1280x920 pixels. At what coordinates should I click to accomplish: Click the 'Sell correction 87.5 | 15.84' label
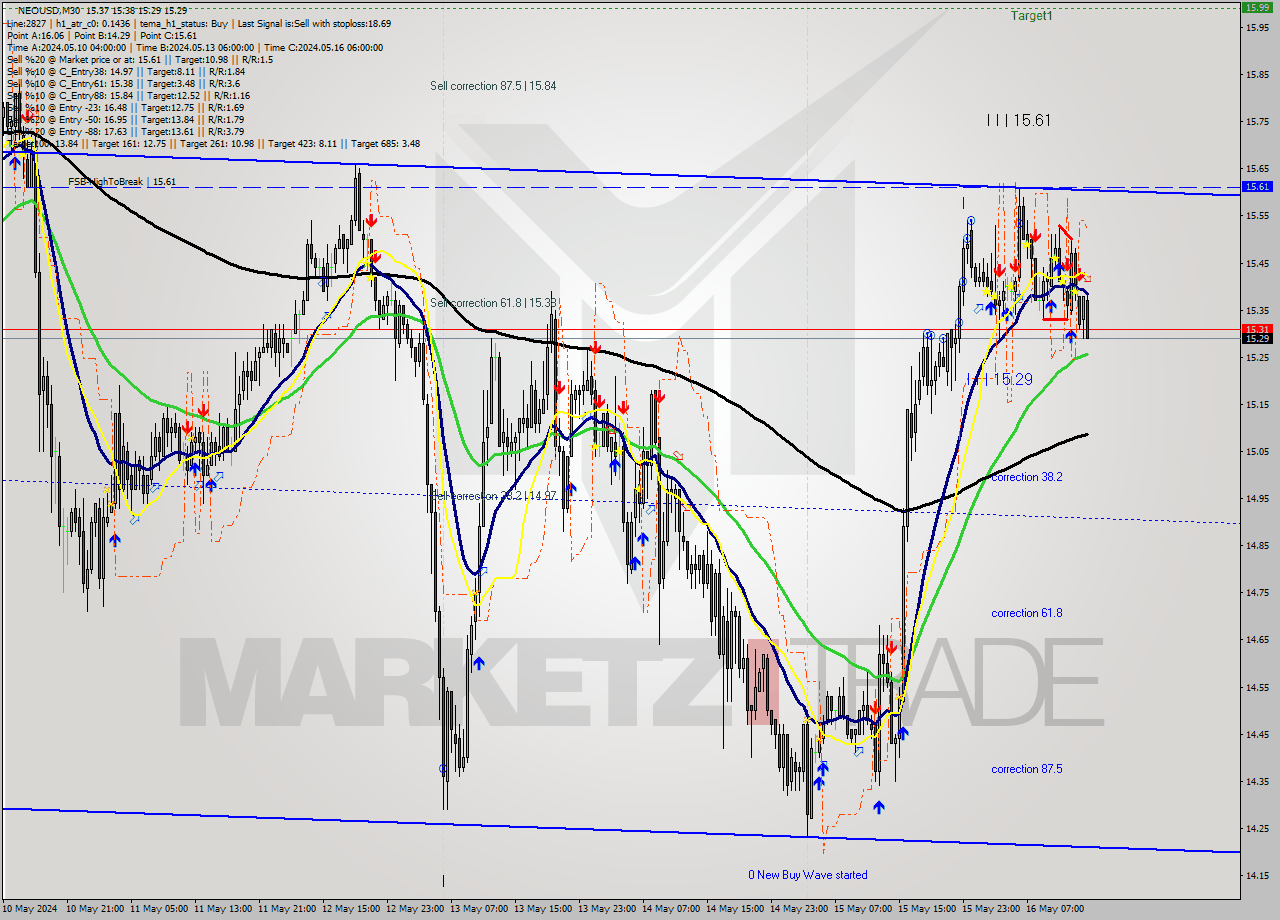pyautogui.click(x=493, y=86)
